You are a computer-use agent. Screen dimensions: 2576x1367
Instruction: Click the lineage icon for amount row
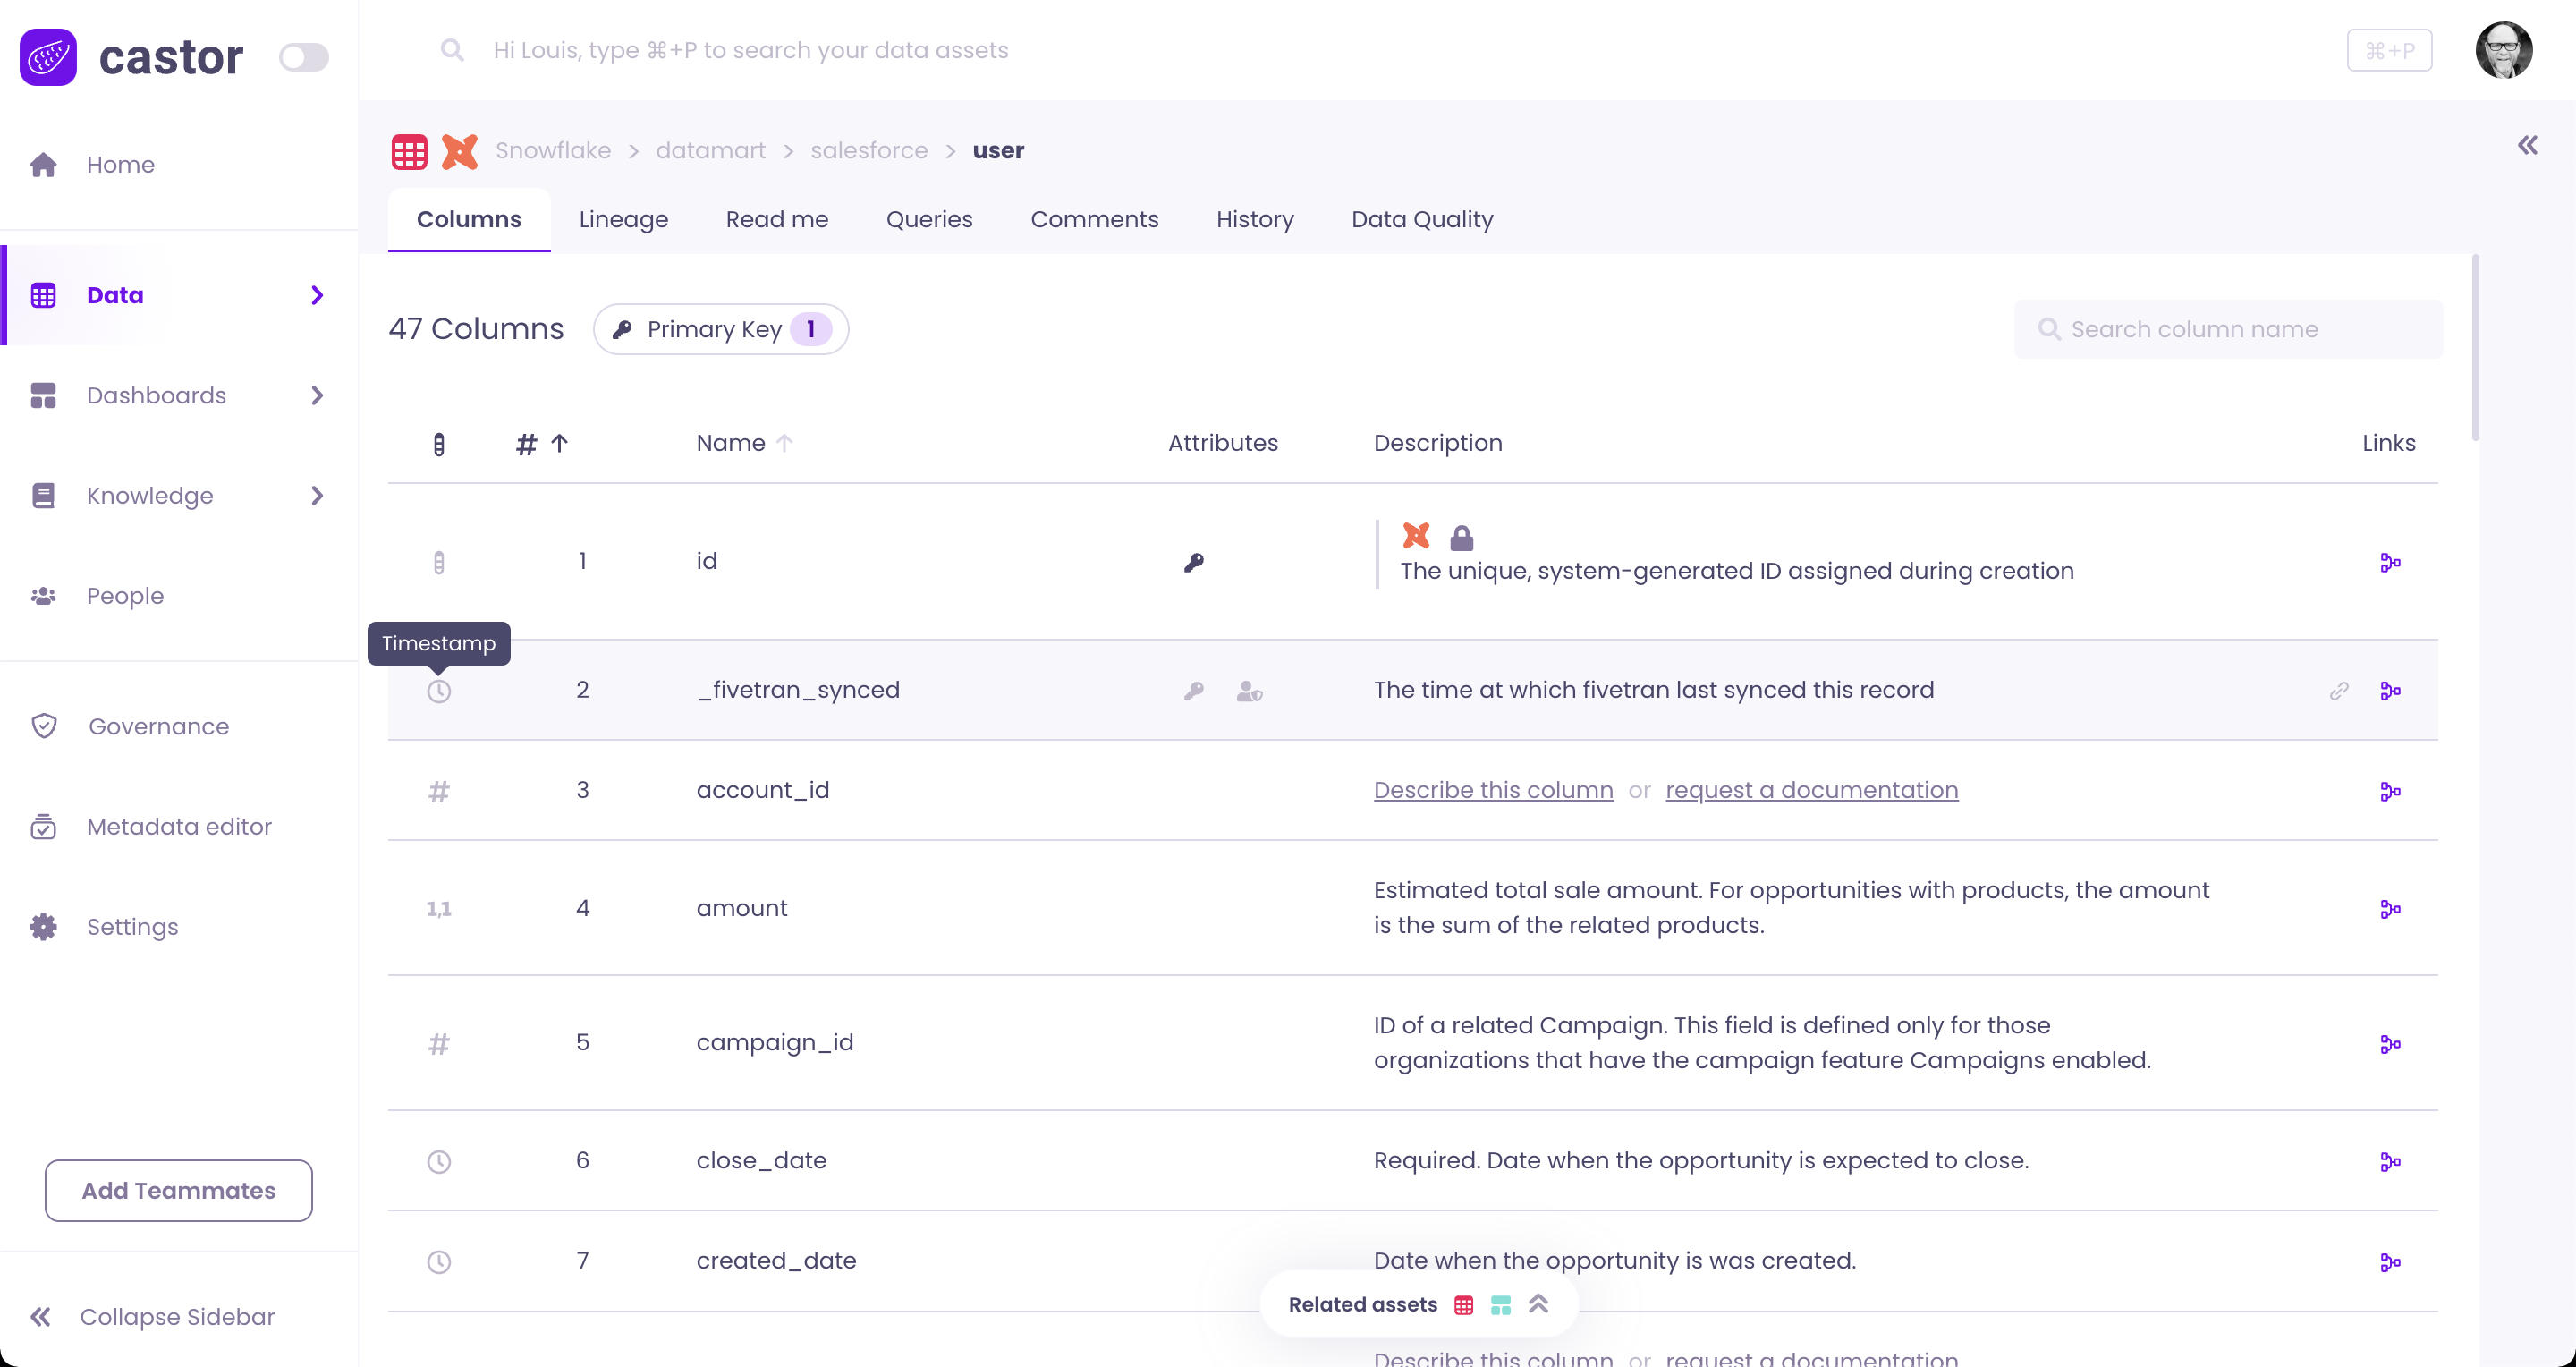point(2390,909)
